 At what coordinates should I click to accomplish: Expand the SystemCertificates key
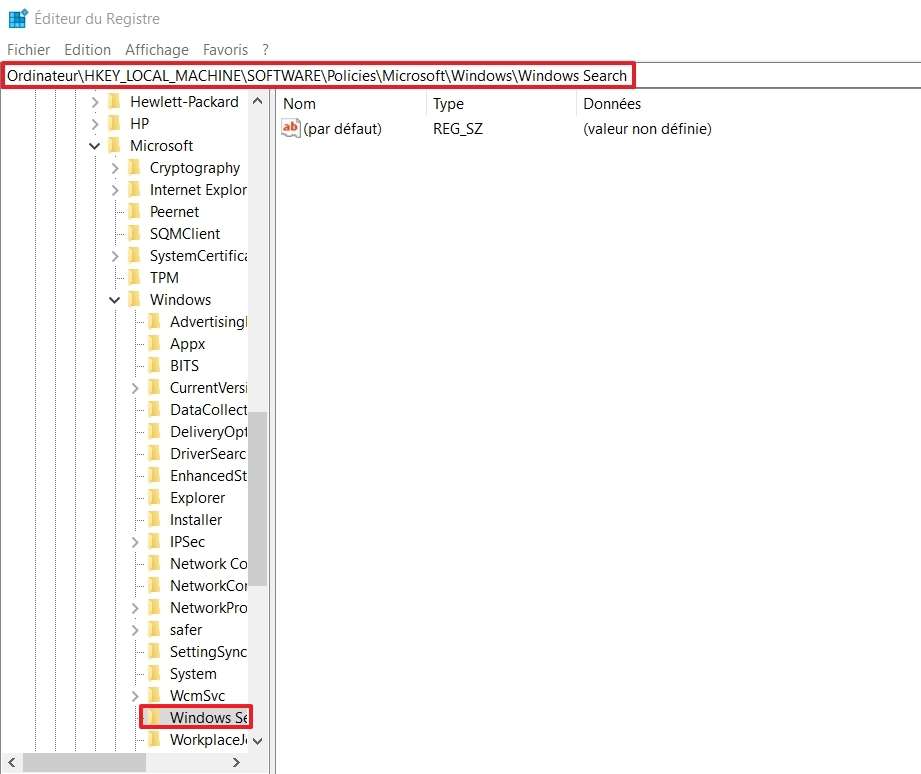pyautogui.click(x=115, y=256)
